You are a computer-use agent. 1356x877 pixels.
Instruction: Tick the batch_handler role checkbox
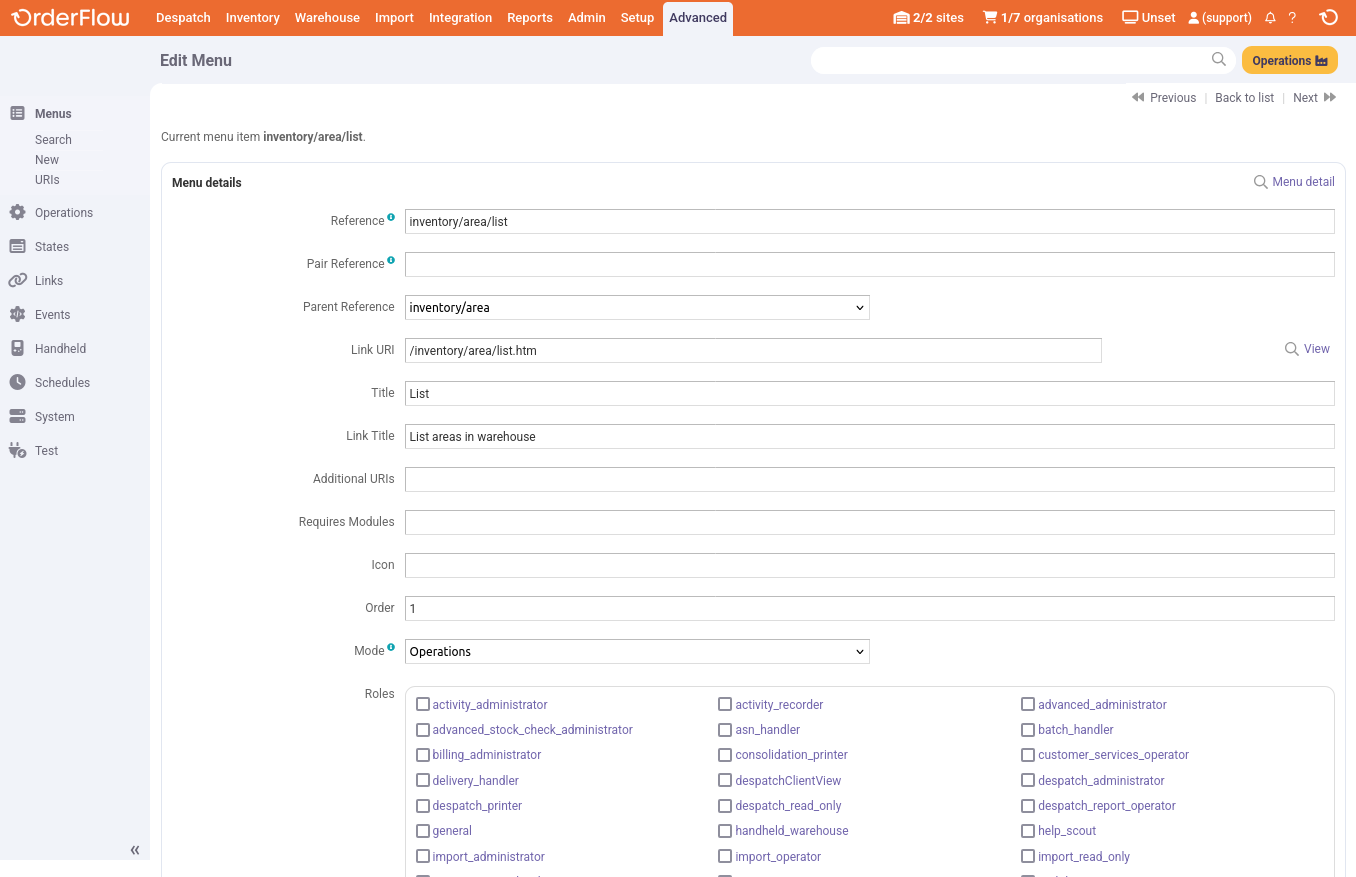click(1028, 730)
